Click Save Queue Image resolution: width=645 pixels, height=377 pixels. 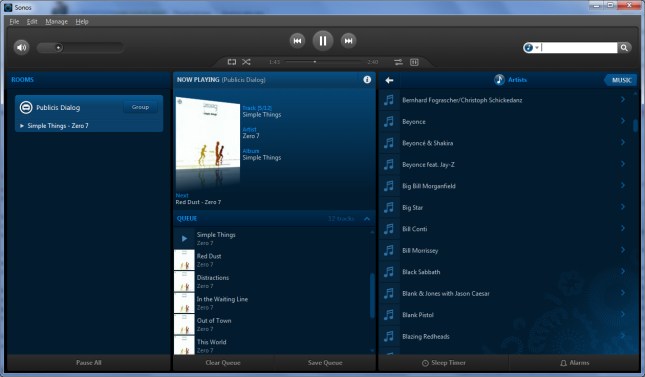point(325,363)
